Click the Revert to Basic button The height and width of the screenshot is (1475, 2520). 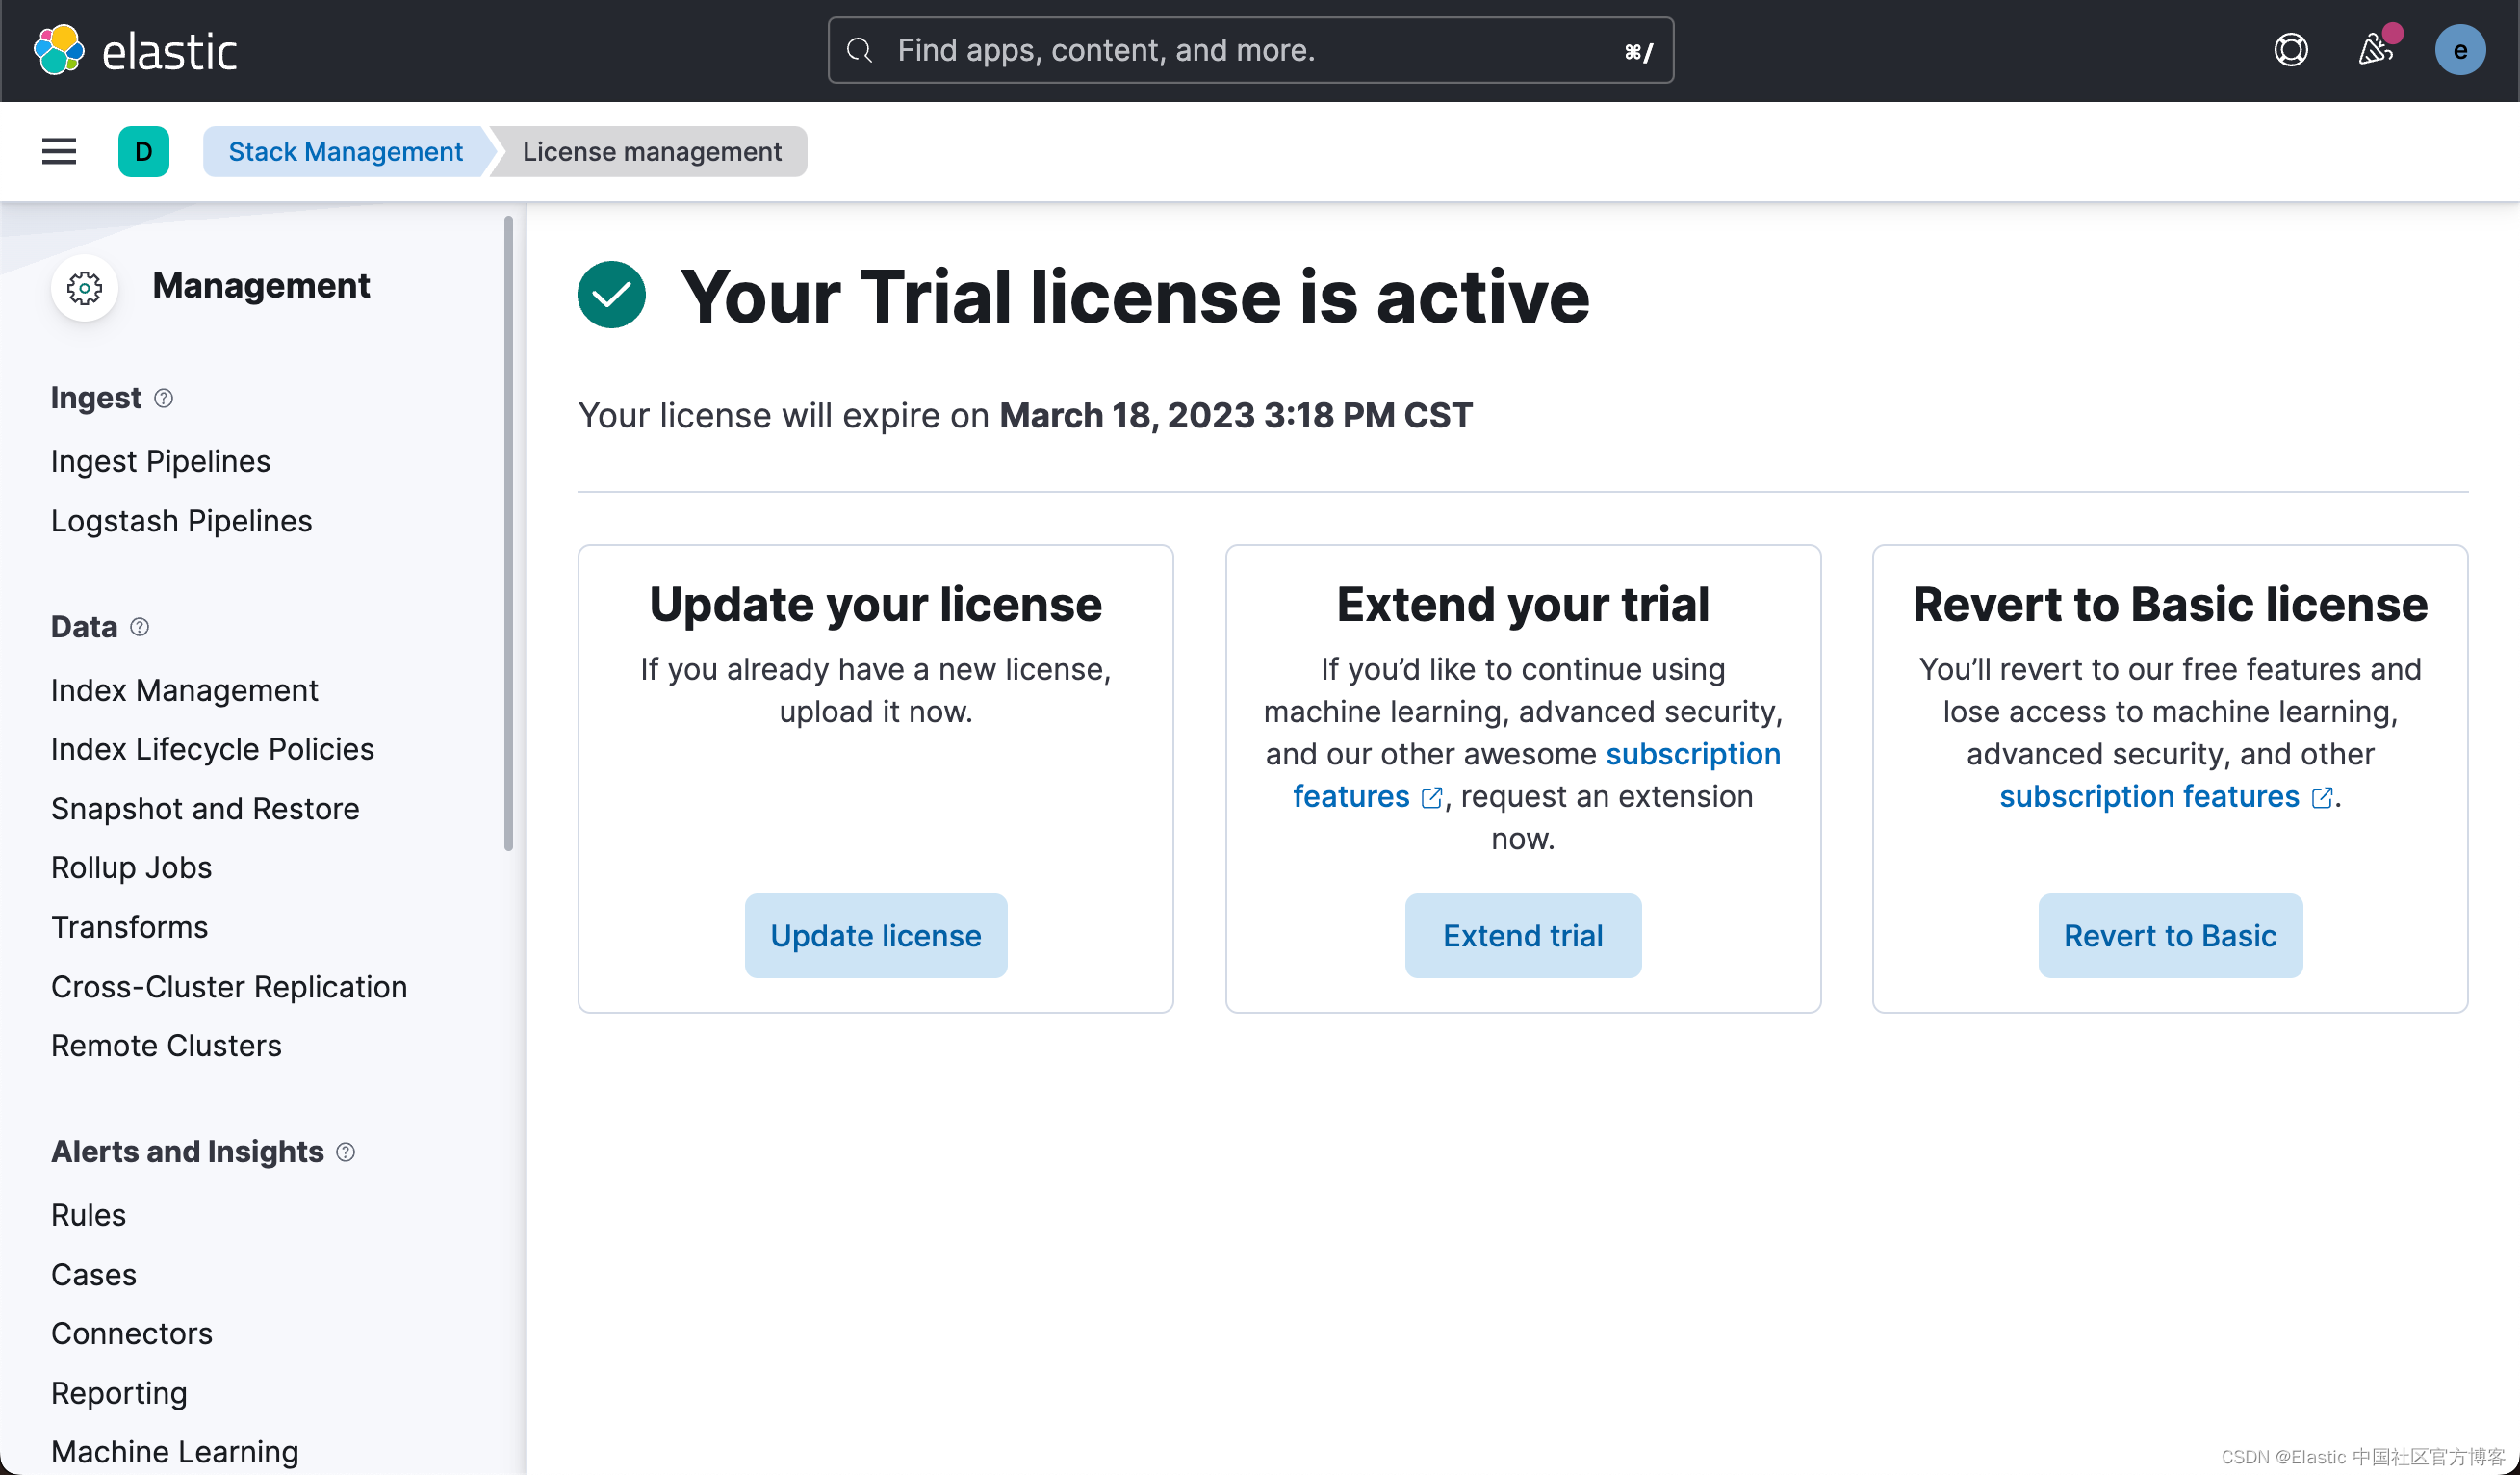point(2169,935)
